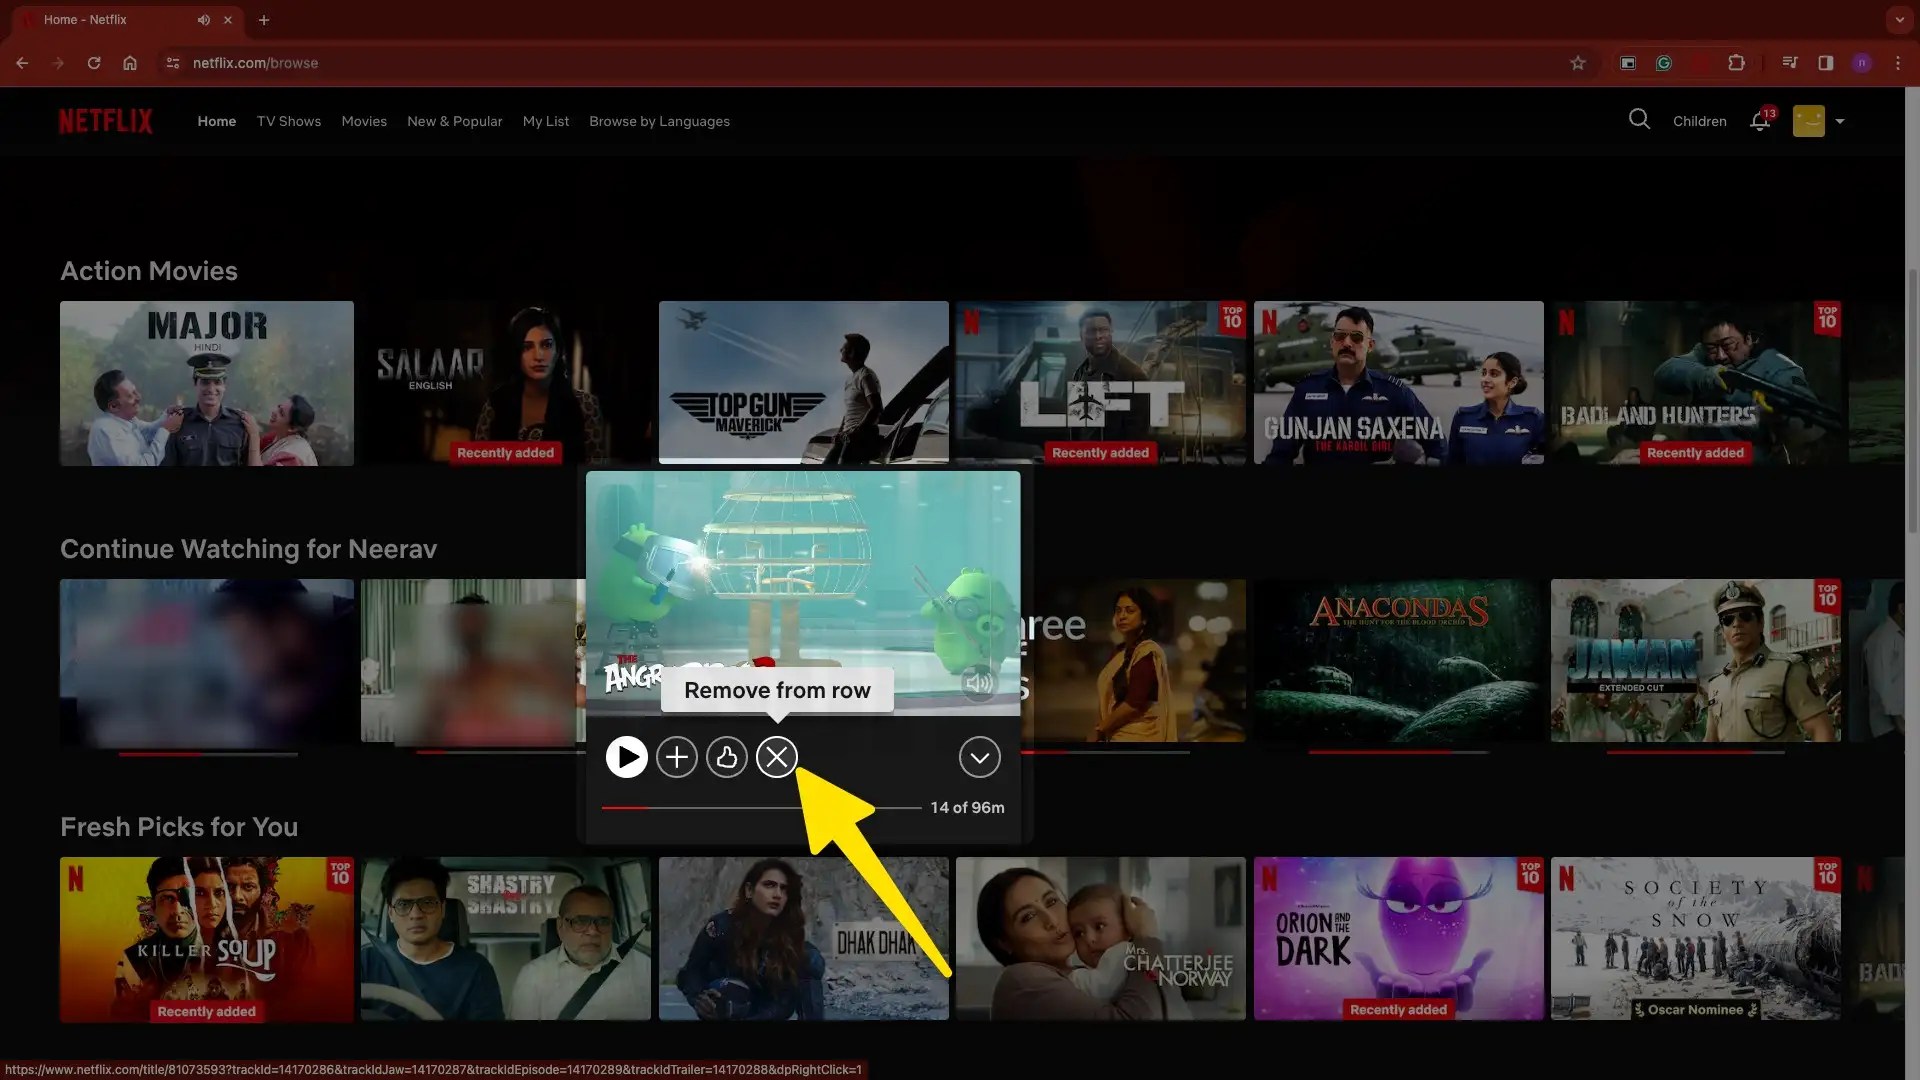Open the notifications bell showing 13 alerts

pyautogui.click(x=1760, y=121)
